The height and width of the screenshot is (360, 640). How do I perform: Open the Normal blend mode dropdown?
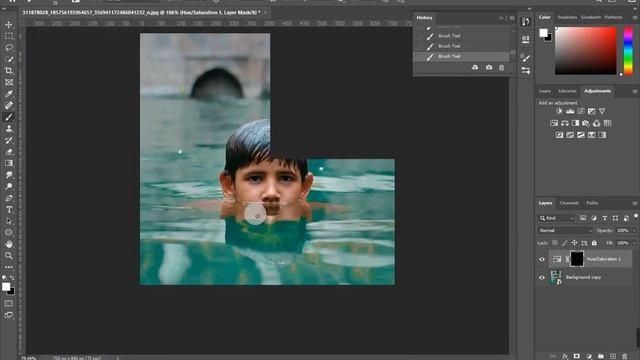tap(565, 231)
